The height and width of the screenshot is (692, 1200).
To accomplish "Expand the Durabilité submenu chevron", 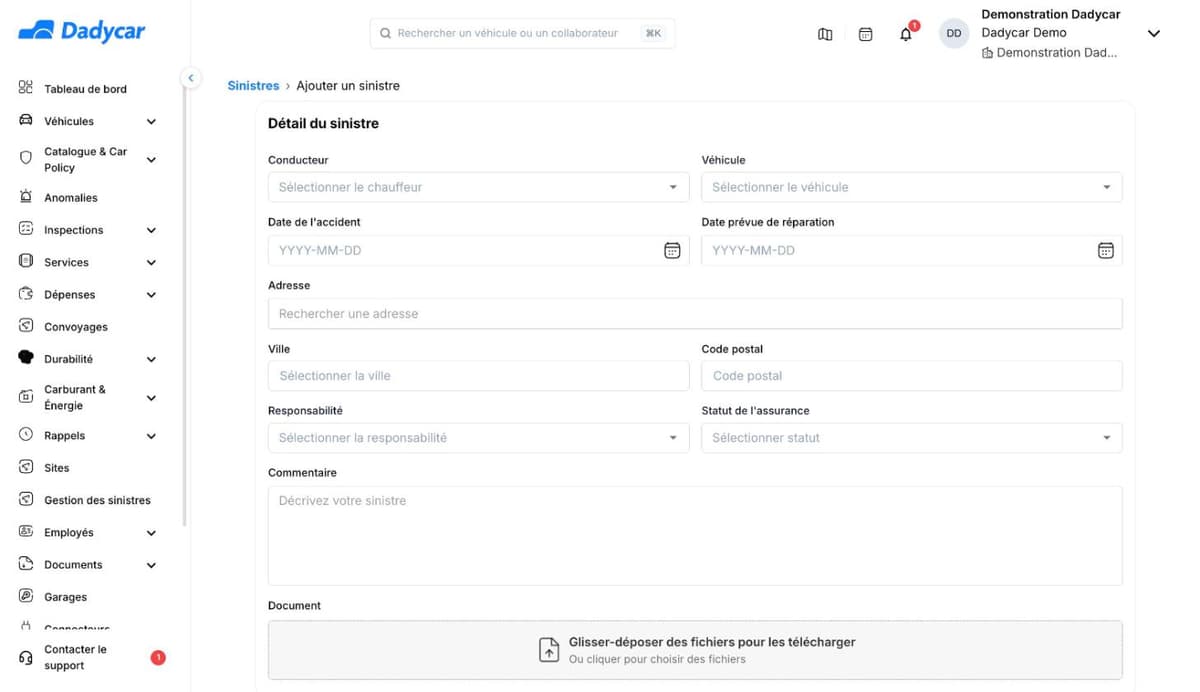I will pyautogui.click(x=151, y=359).
